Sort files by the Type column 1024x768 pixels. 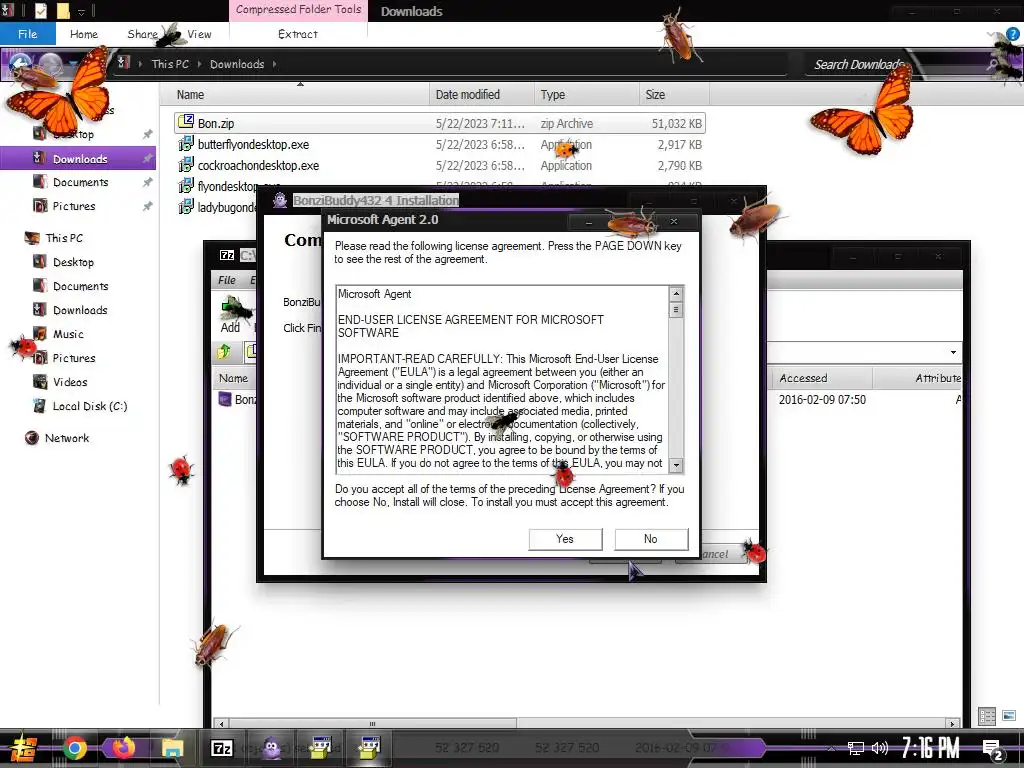[586, 95]
